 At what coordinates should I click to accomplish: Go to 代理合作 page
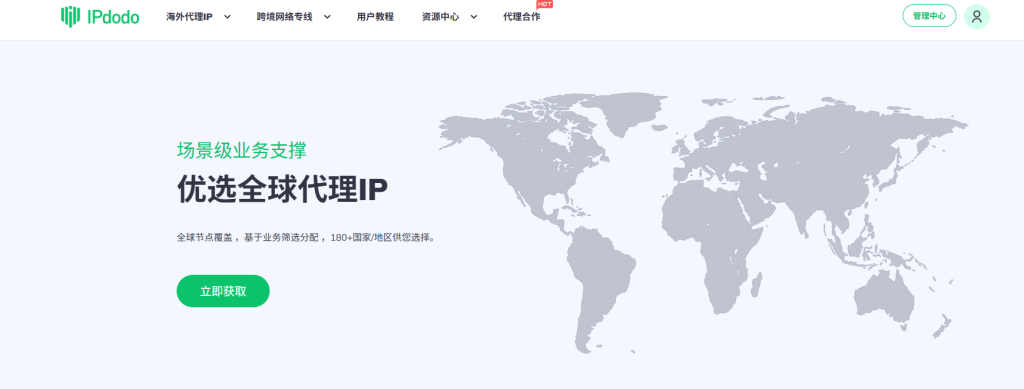point(522,17)
